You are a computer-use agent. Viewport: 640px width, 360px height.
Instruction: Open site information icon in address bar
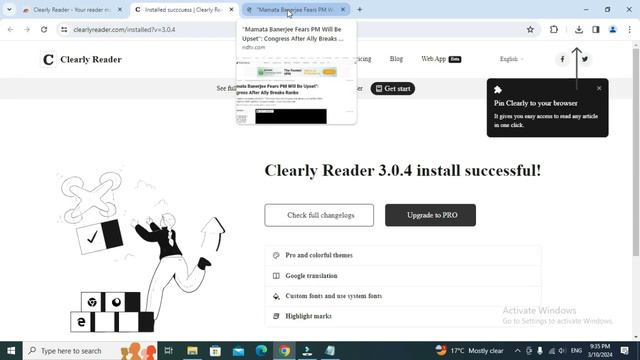[x=64, y=29]
